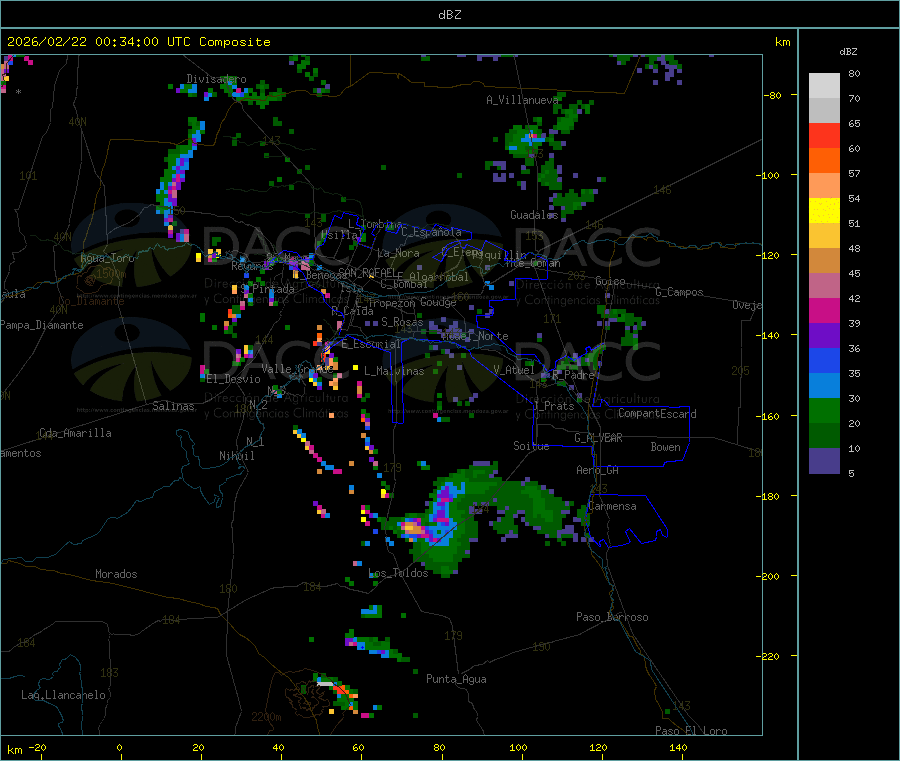Click the R_Padre map label
Image resolution: width=900 pixels, height=761 pixels.
573,375
